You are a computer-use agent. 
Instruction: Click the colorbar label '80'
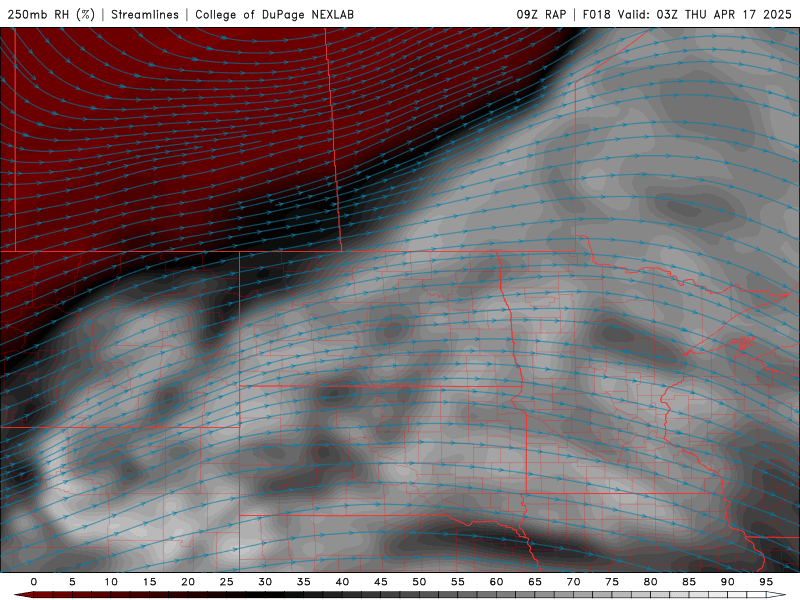click(651, 582)
